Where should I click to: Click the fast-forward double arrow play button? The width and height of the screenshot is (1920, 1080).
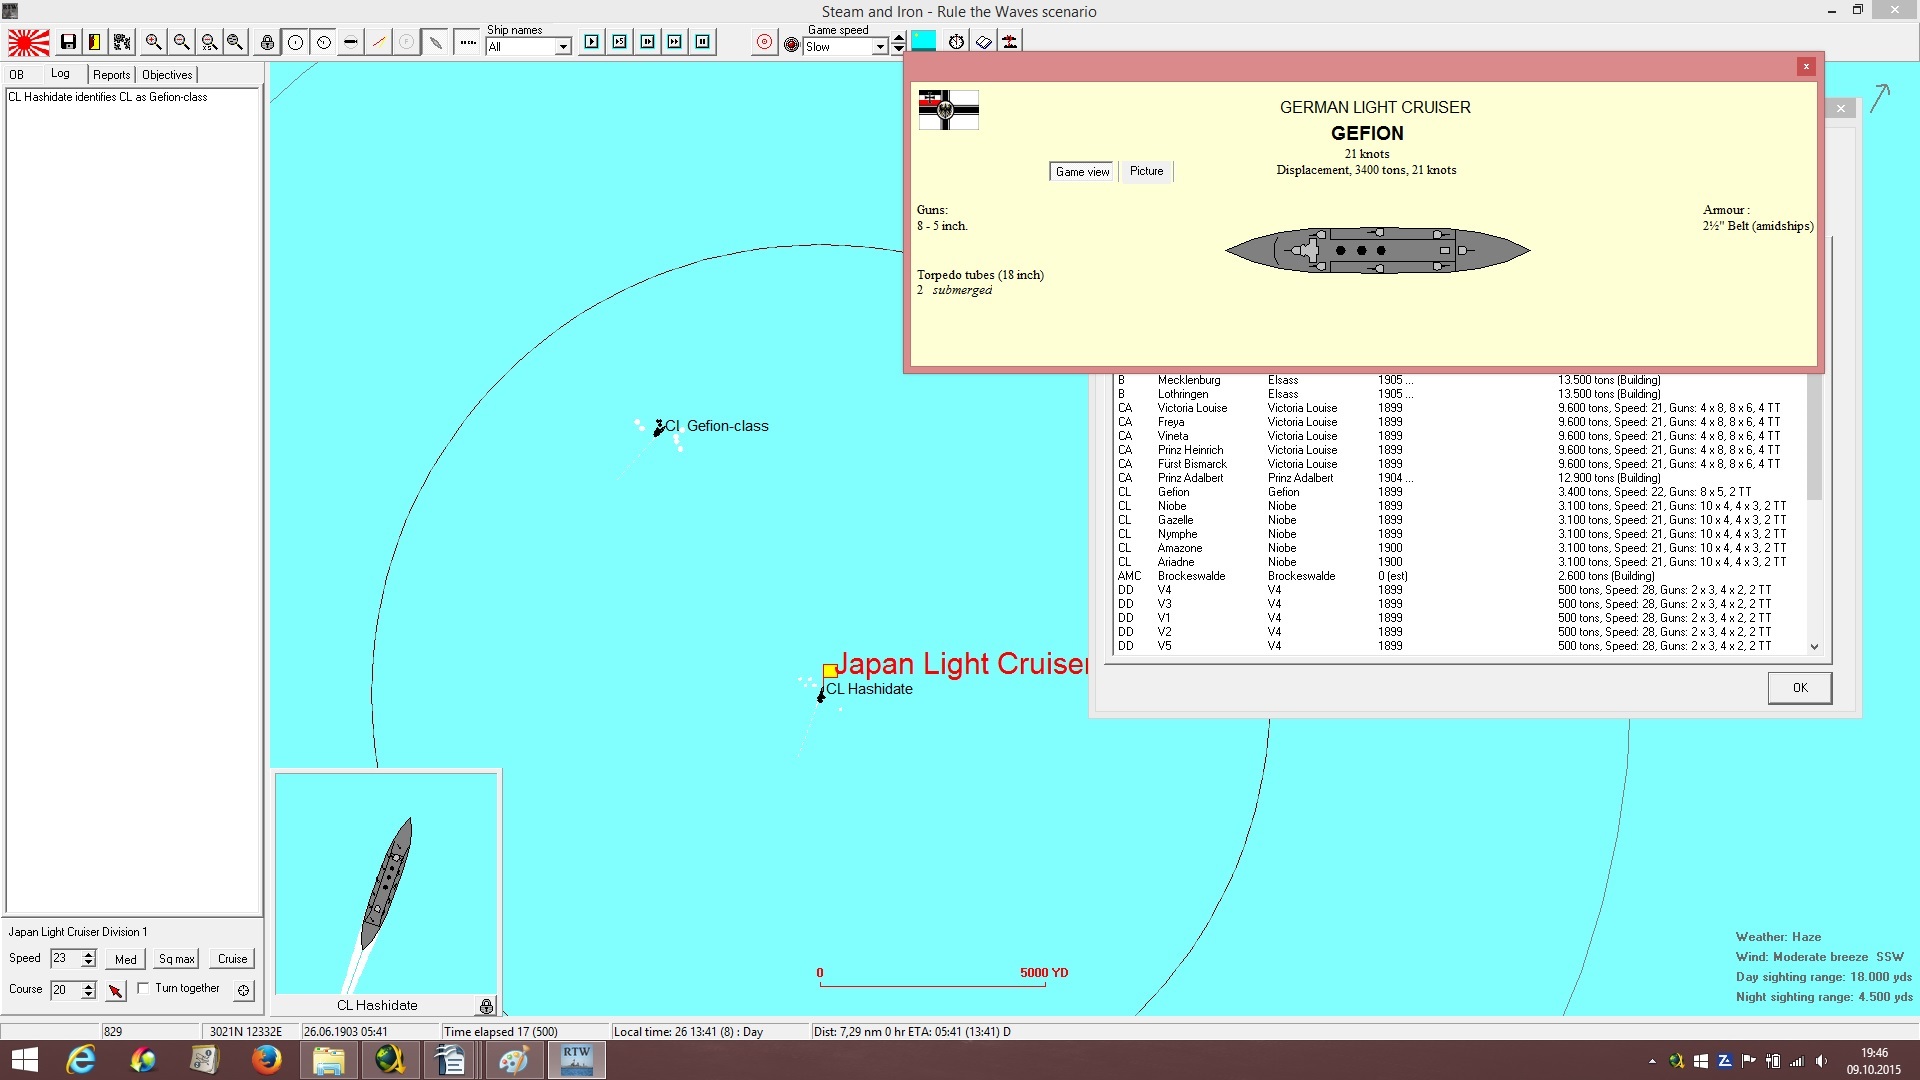675,42
